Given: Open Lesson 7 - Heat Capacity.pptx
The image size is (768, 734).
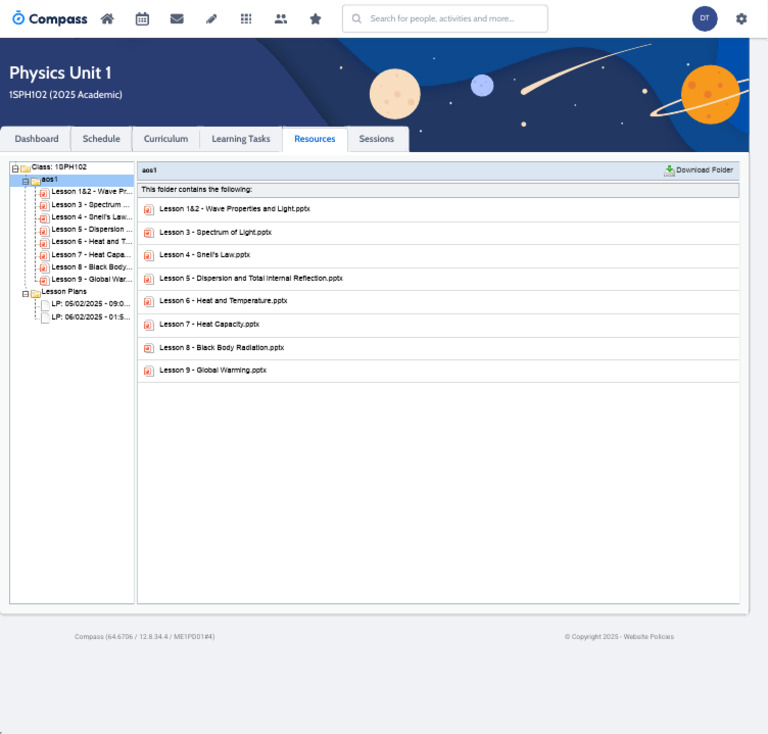Looking at the screenshot, I should [x=209, y=324].
